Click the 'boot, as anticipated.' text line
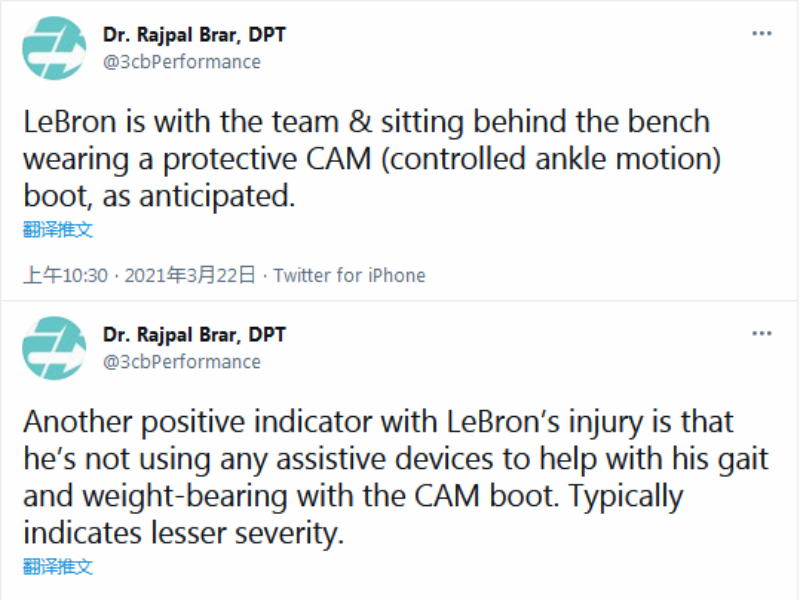 point(159,196)
